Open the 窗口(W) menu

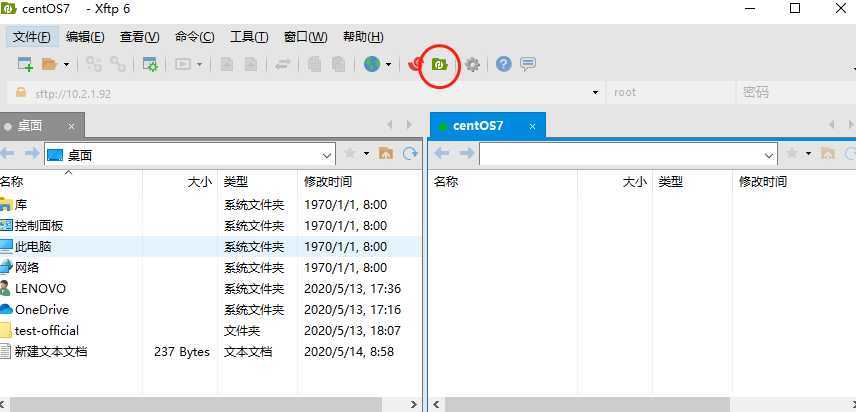click(306, 37)
